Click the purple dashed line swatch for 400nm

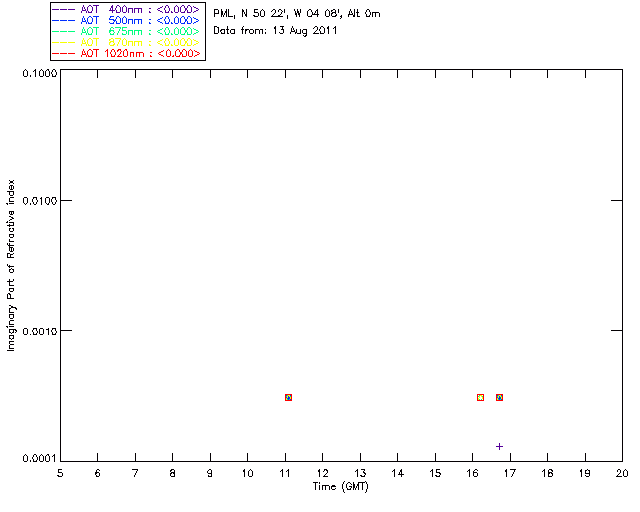64,9
